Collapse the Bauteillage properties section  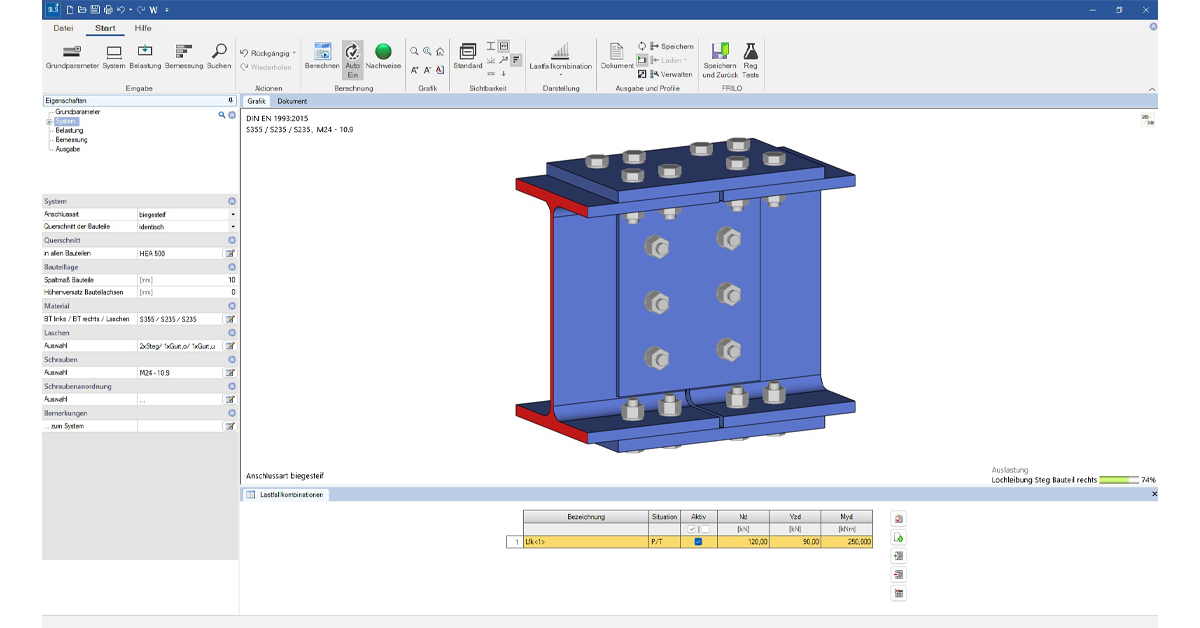click(232, 267)
